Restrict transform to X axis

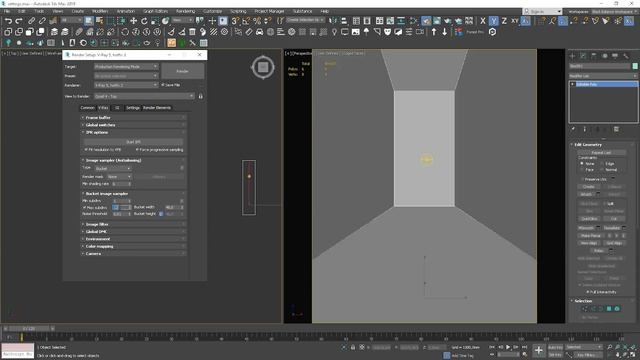coord(483,21)
